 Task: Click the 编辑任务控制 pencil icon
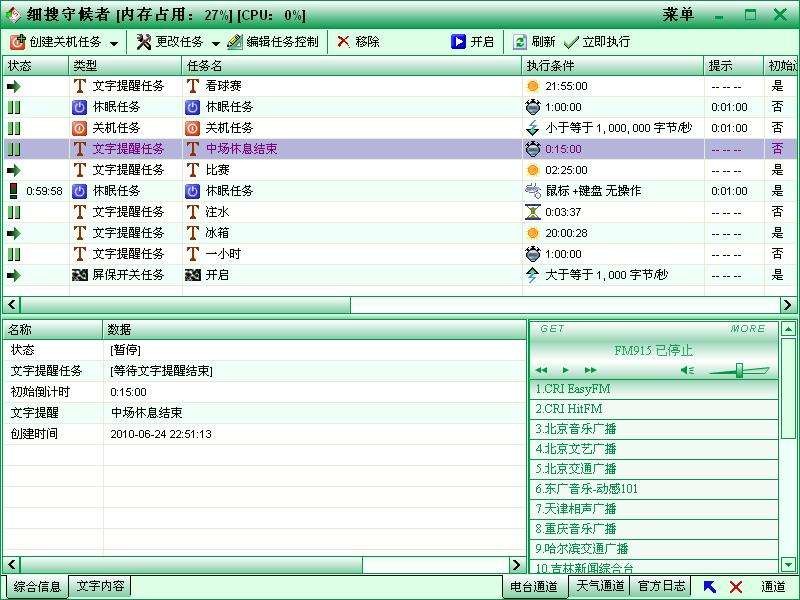point(232,42)
